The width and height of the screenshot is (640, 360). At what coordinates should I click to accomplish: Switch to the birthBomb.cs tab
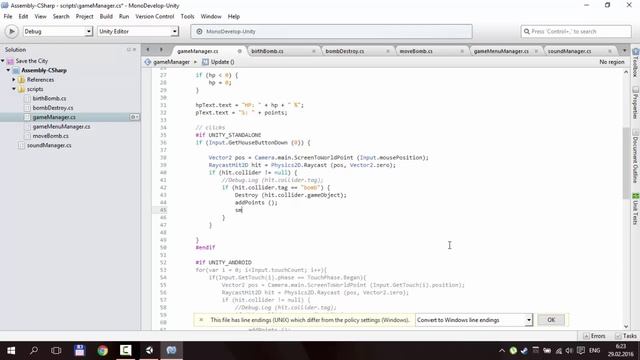267,51
